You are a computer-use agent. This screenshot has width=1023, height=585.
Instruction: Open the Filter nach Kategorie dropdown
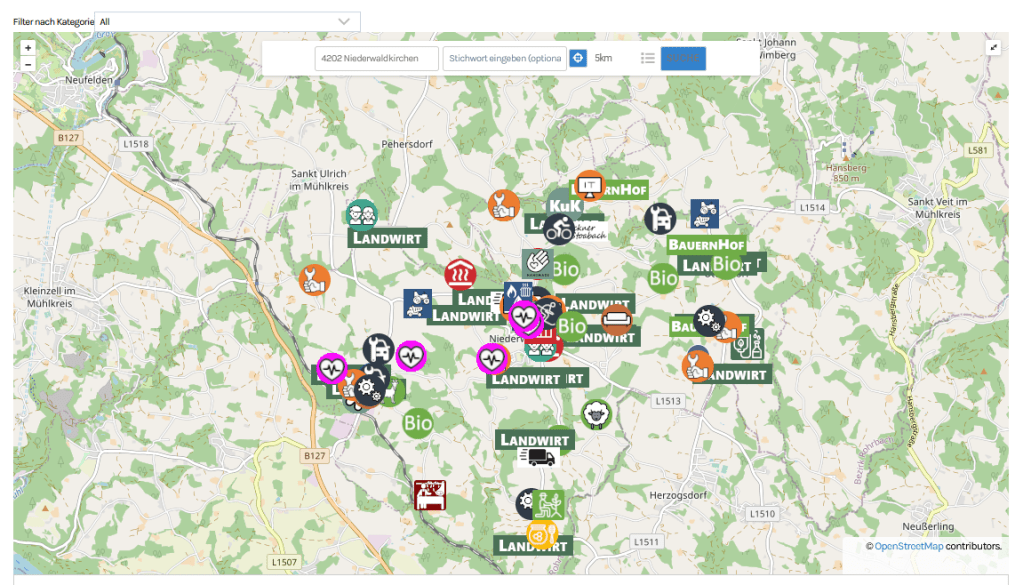click(x=227, y=21)
